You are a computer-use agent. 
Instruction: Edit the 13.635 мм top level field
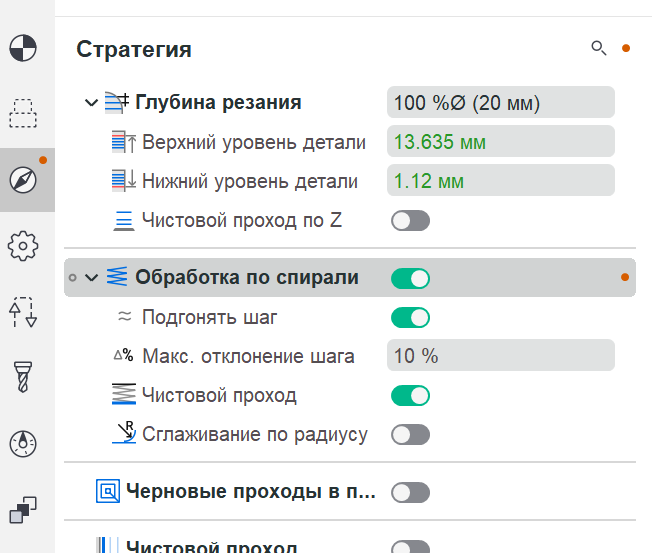[x=501, y=141]
